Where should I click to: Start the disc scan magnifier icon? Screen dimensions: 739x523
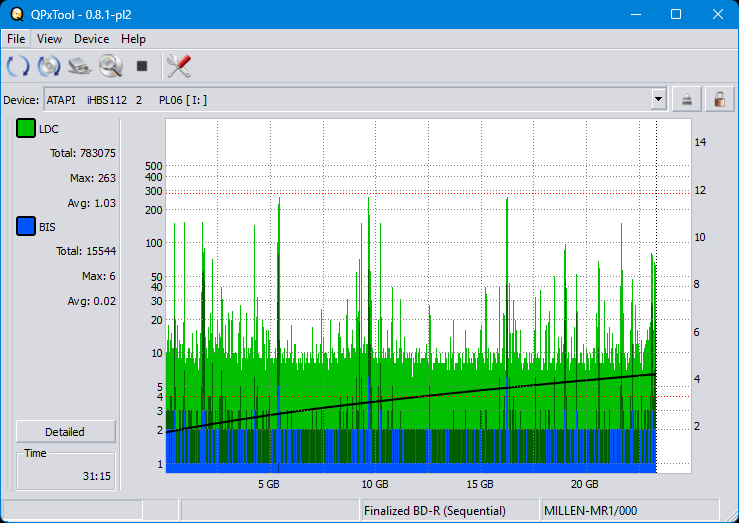[x=111, y=65]
